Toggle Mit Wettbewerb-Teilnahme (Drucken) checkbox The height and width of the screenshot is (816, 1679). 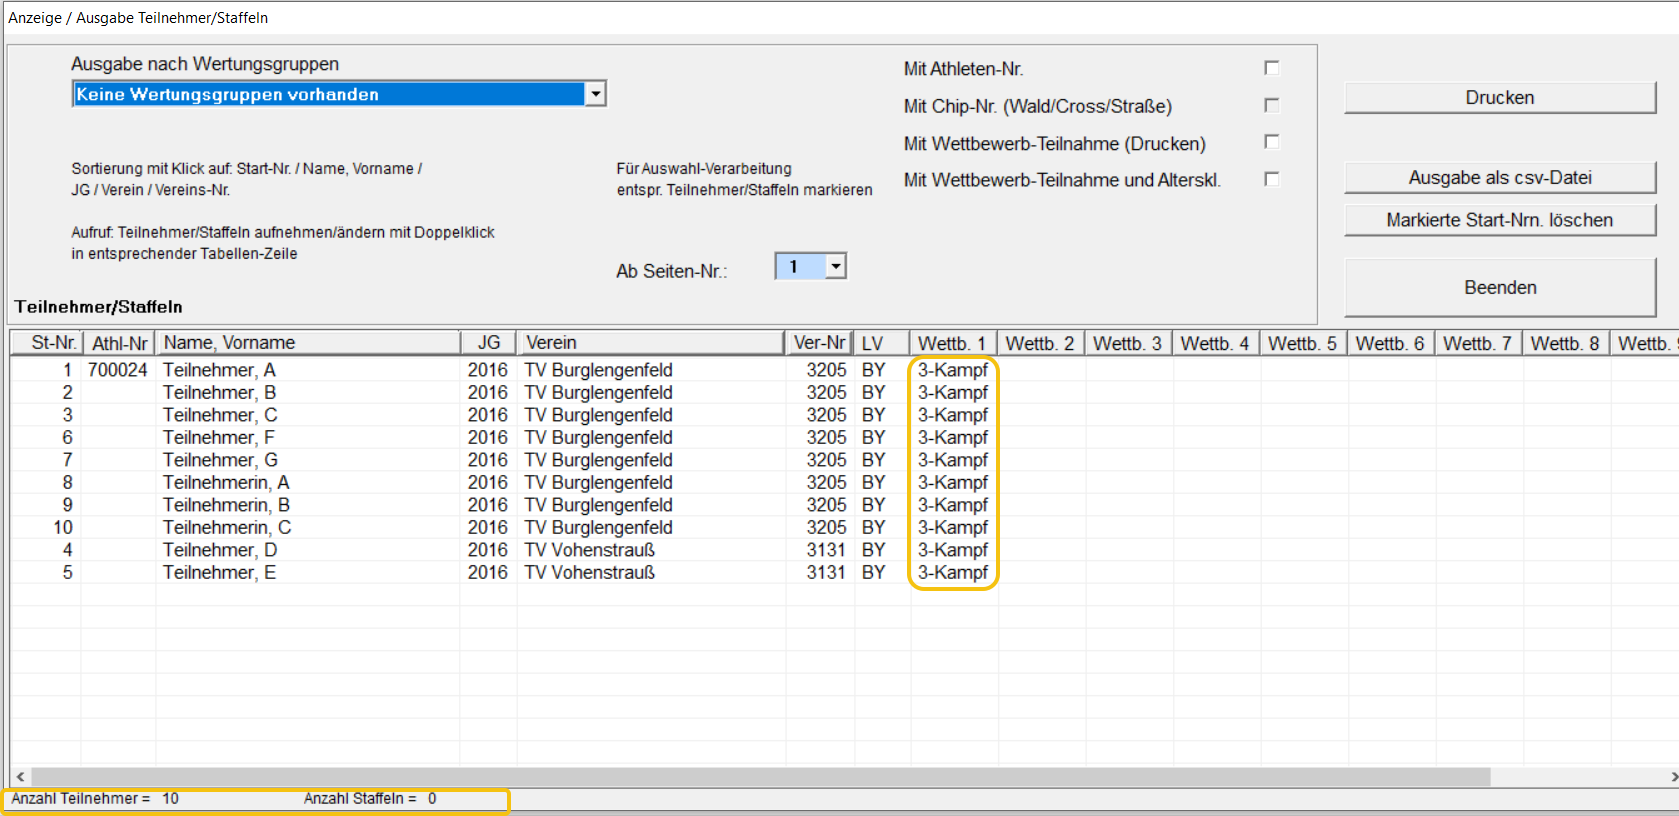(x=1271, y=142)
